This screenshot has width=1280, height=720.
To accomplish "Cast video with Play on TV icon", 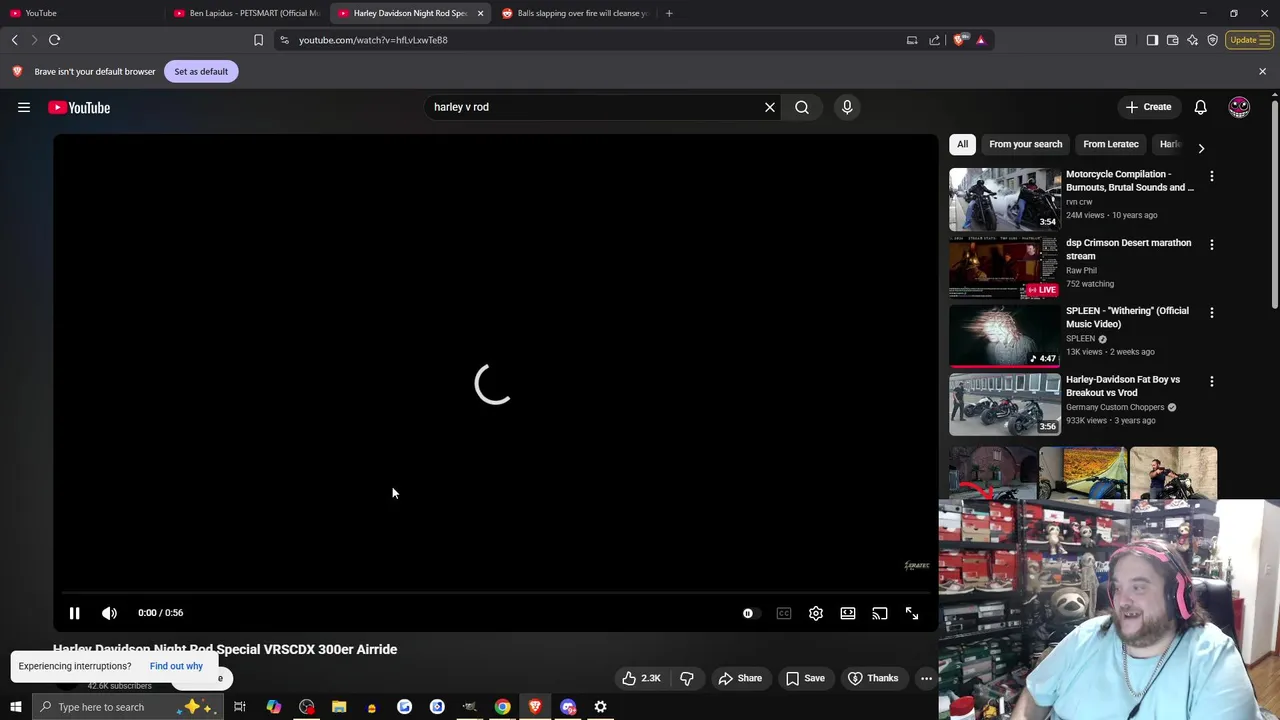I will [x=880, y=613].
